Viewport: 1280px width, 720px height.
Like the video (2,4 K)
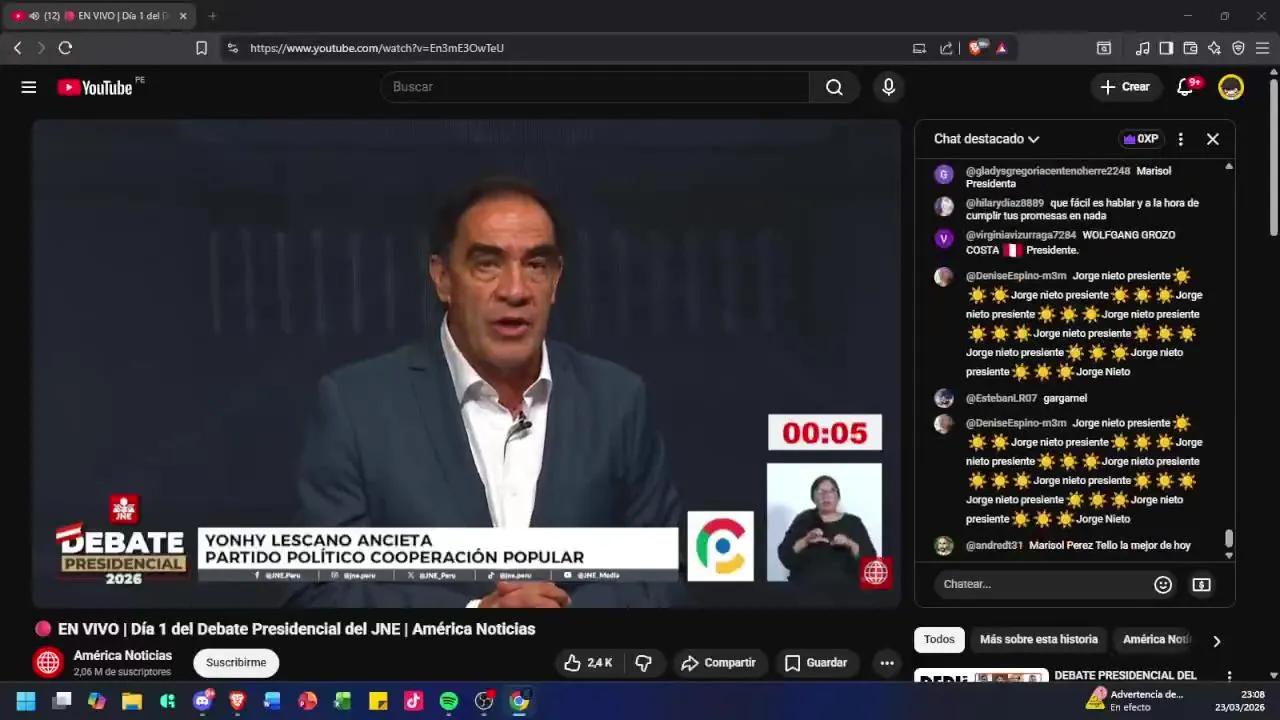[588, 663]
